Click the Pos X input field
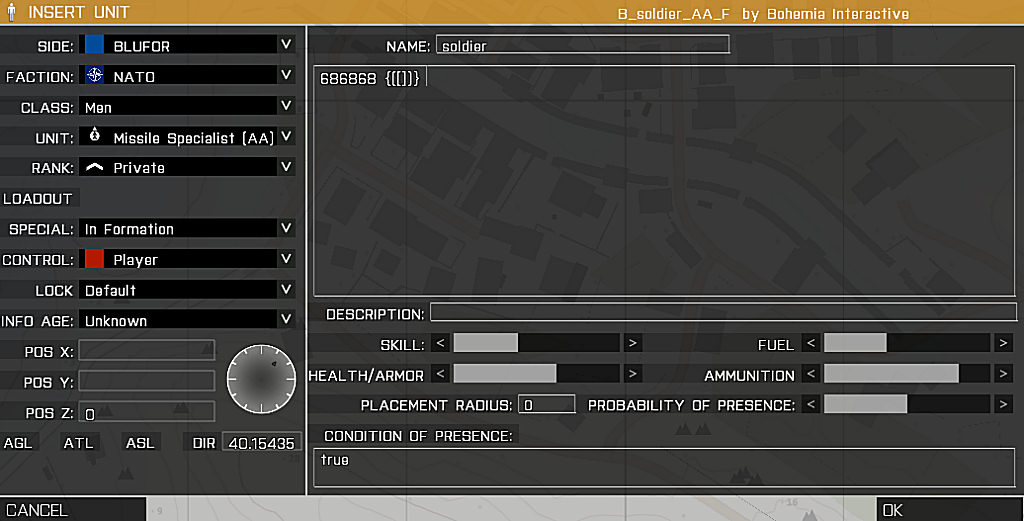Screen dimensions: 1024x521 point(147,350)
